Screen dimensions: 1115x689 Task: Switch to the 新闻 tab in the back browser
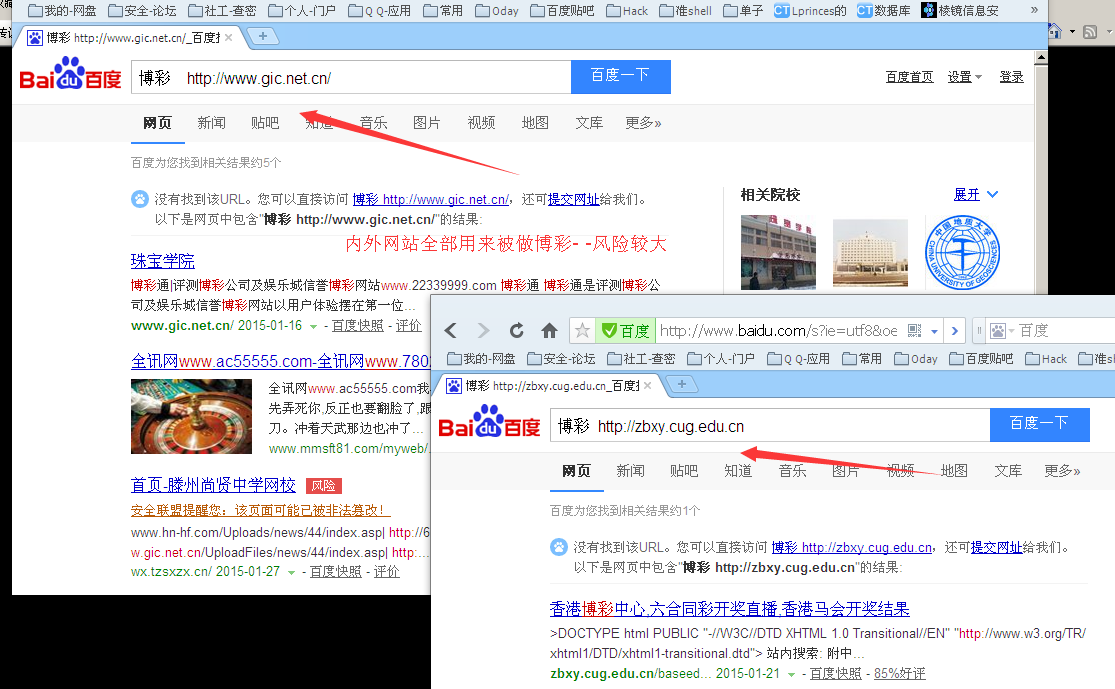(x=211, y=123)
